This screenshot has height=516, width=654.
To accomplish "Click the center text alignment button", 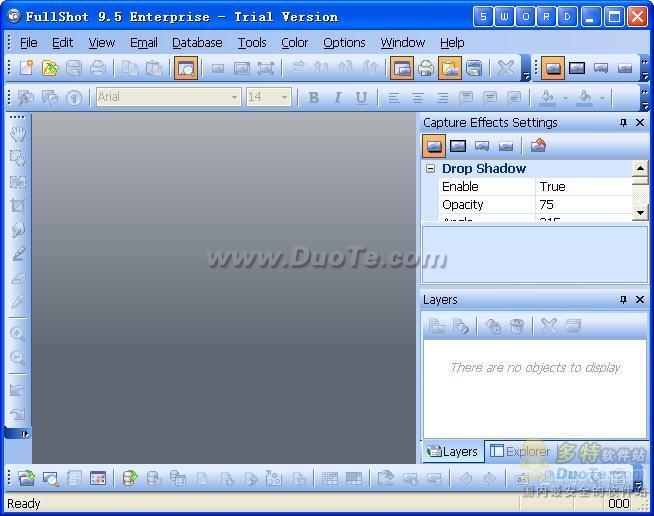I will [418, 98].
